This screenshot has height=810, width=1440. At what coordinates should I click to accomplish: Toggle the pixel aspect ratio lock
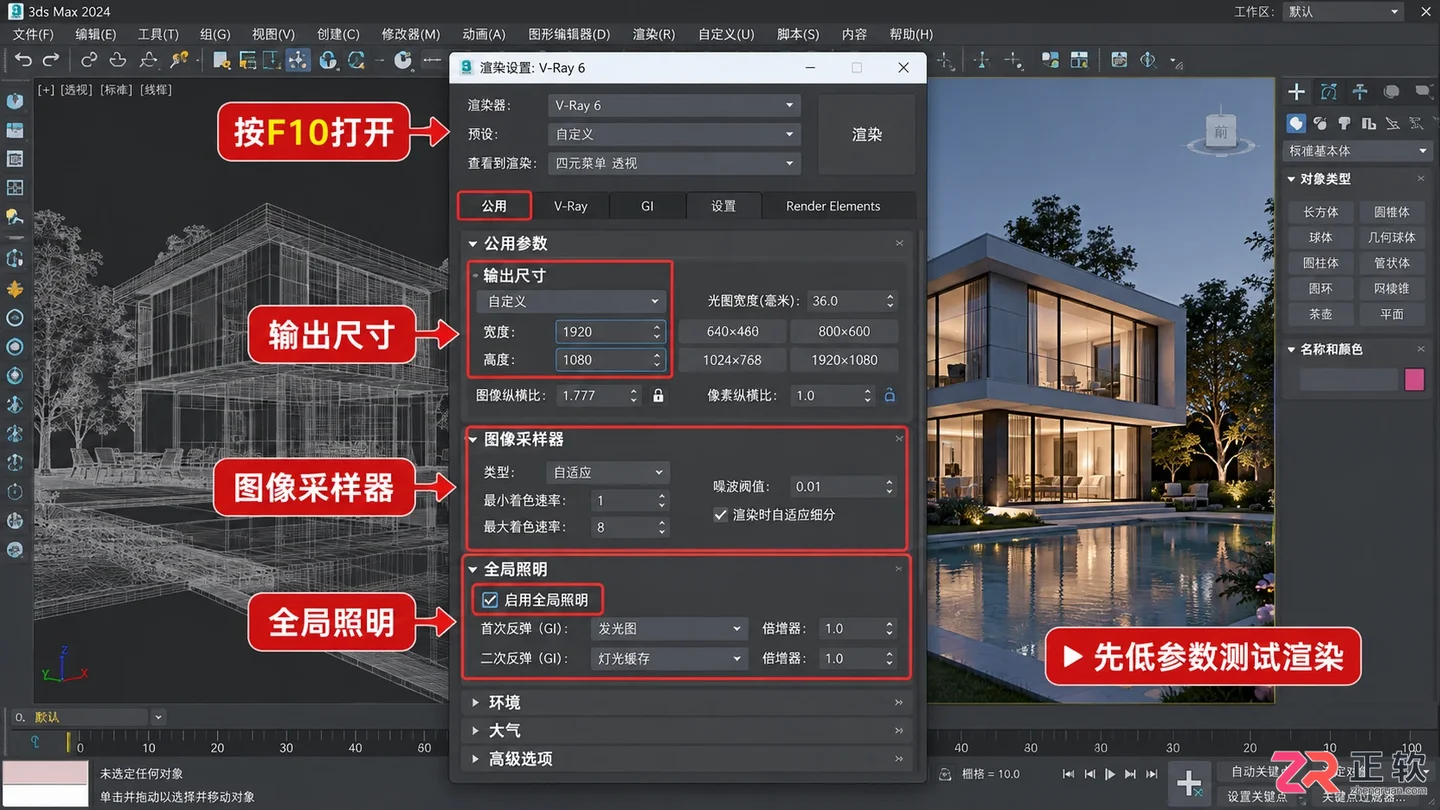pyautogui.click(x=889, y=396)
